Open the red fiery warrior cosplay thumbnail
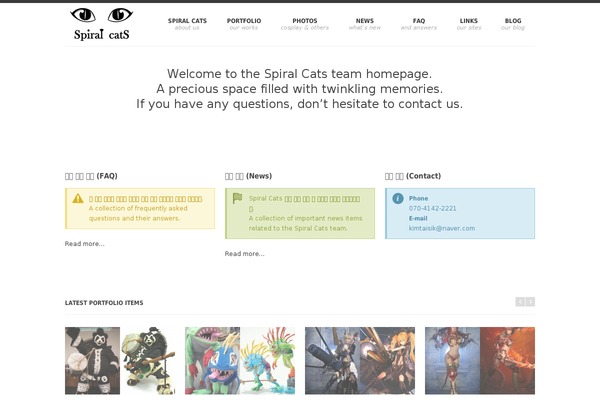 (480, 361)
